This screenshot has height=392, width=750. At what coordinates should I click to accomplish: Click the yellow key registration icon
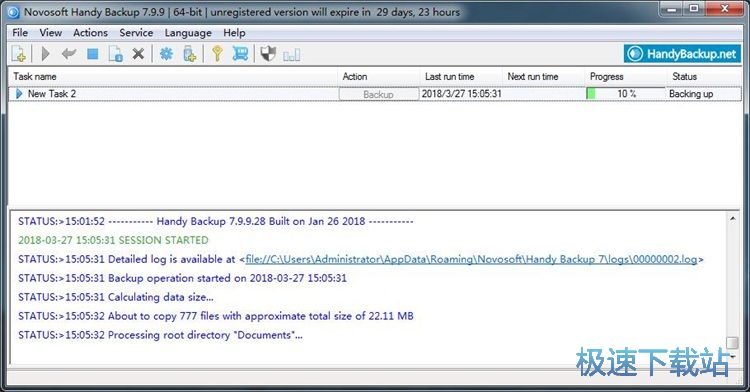217,54
